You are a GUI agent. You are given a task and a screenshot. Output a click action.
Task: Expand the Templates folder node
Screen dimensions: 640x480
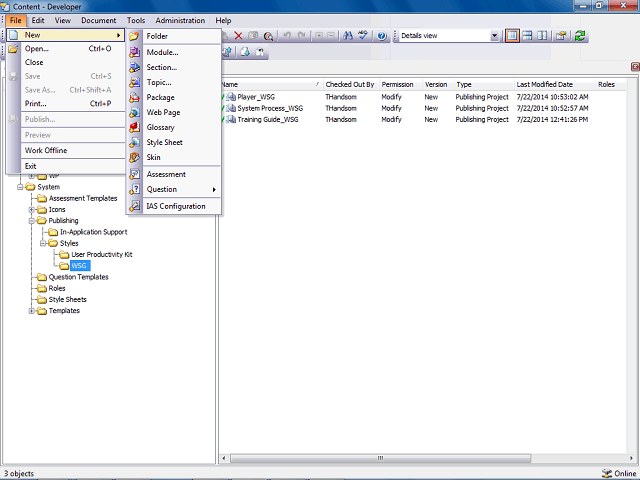point(31,311)
